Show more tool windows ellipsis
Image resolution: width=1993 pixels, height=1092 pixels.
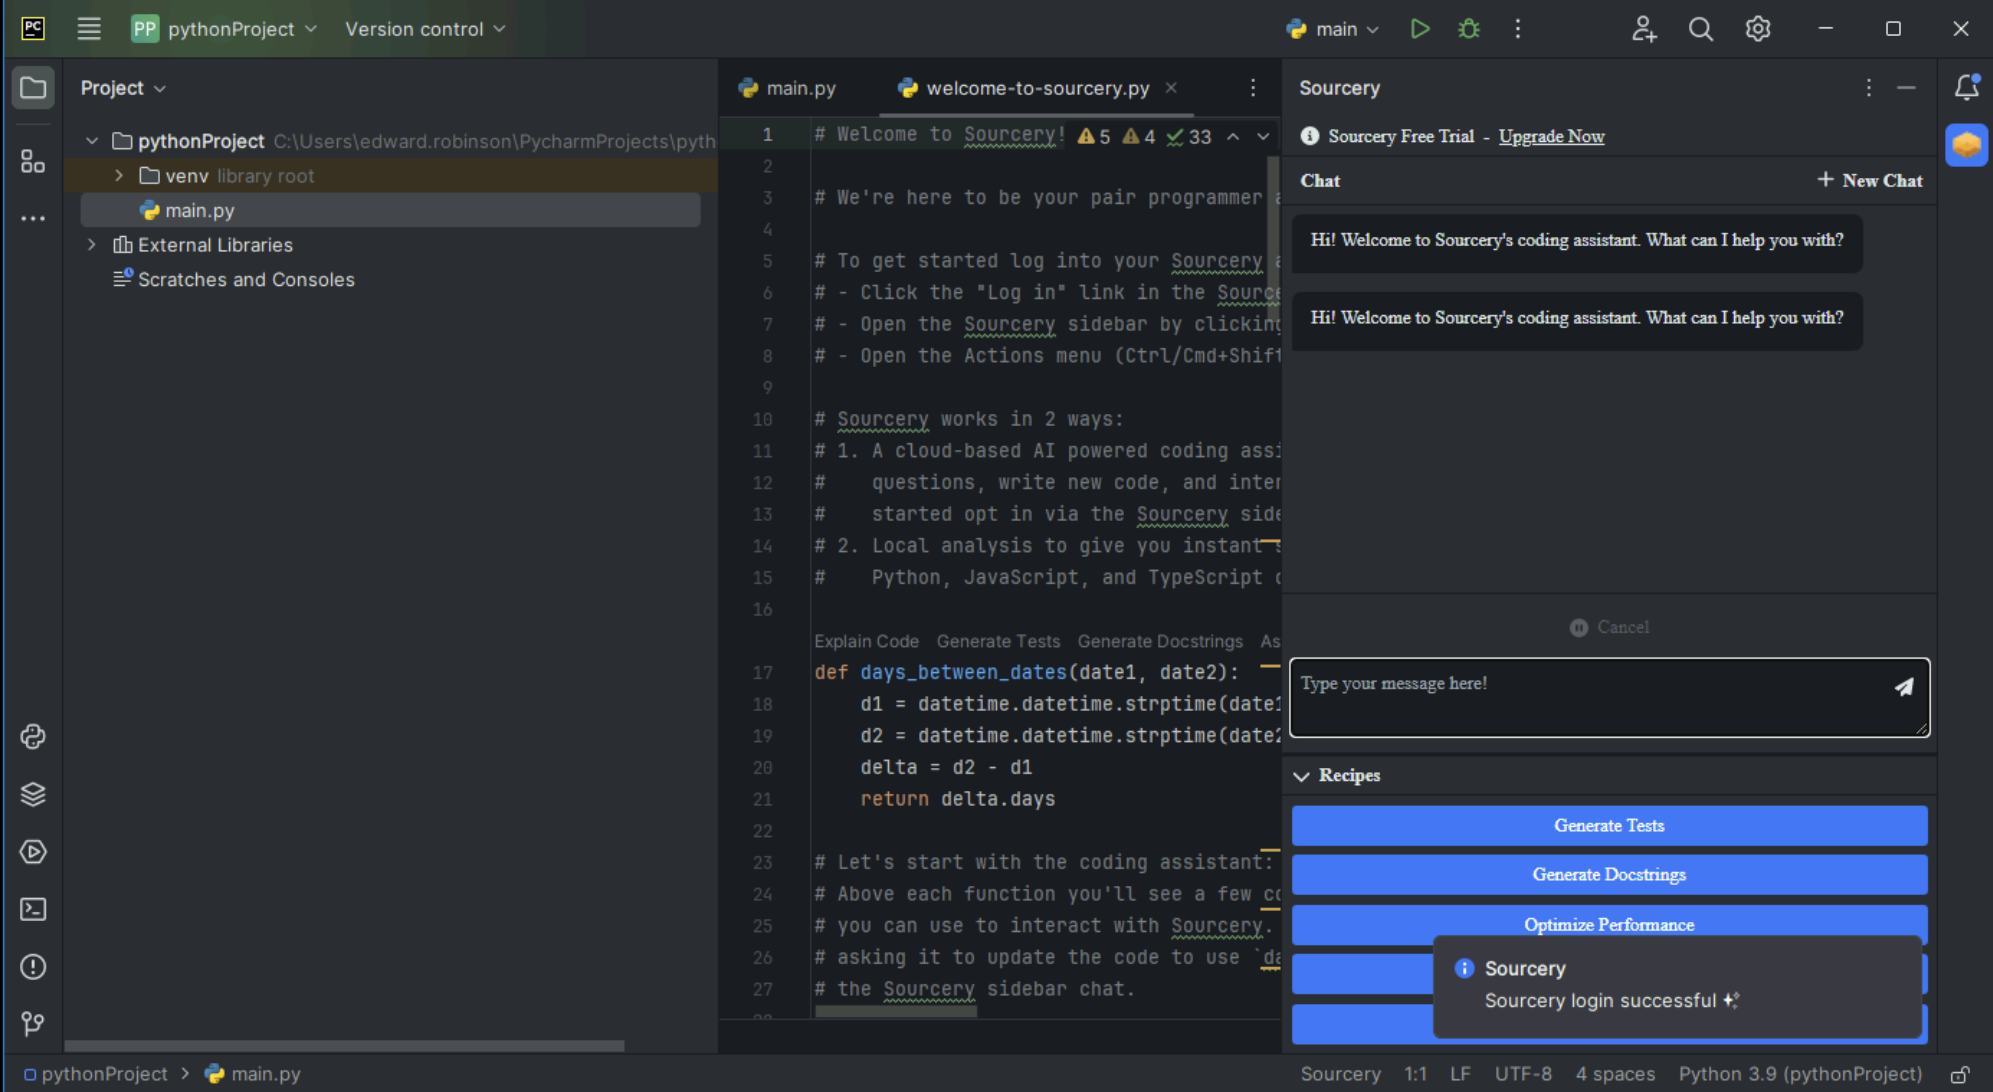pos(33,218)
